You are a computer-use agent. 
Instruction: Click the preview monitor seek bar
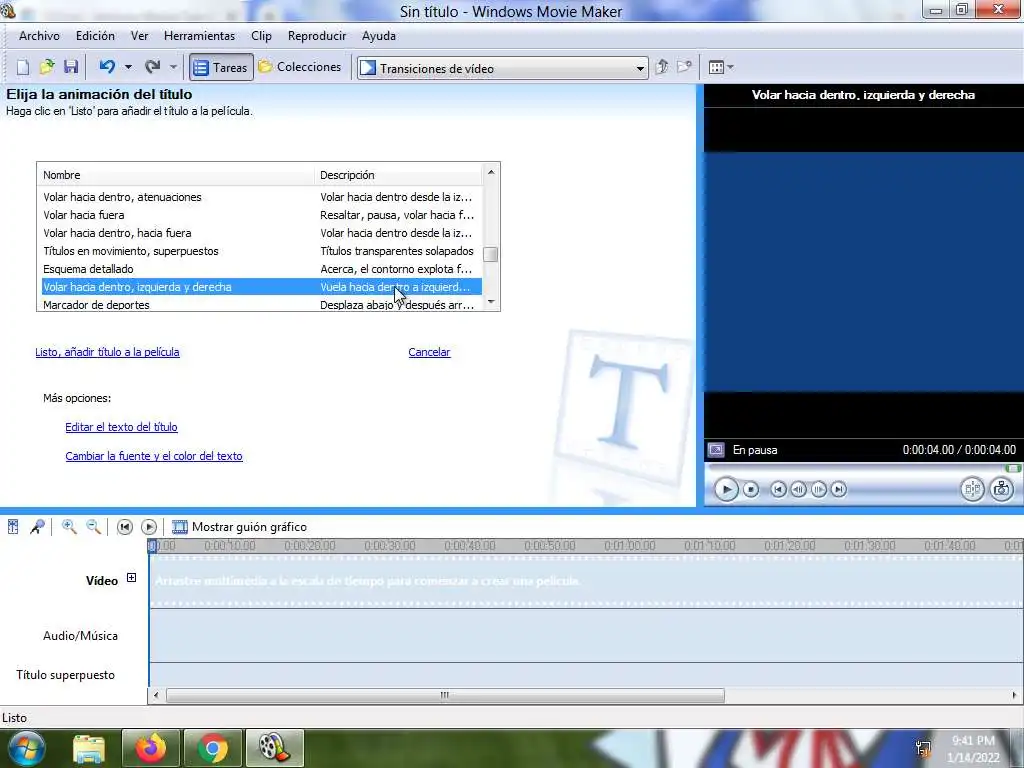pyautogui.click(x=863, y=468)
